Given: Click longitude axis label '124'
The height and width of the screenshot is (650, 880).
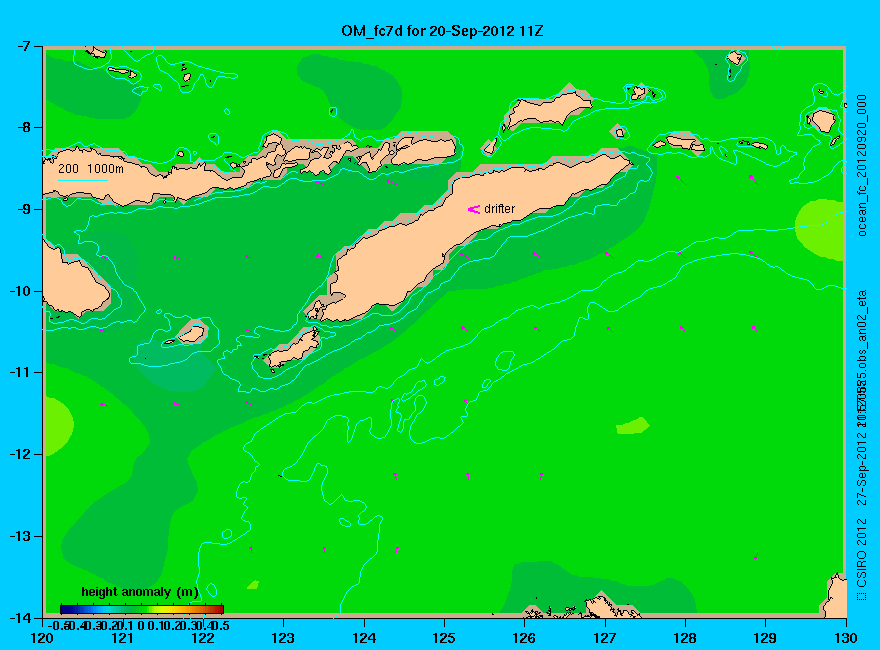Looking at the screenshot, I should tap(364, 638).
